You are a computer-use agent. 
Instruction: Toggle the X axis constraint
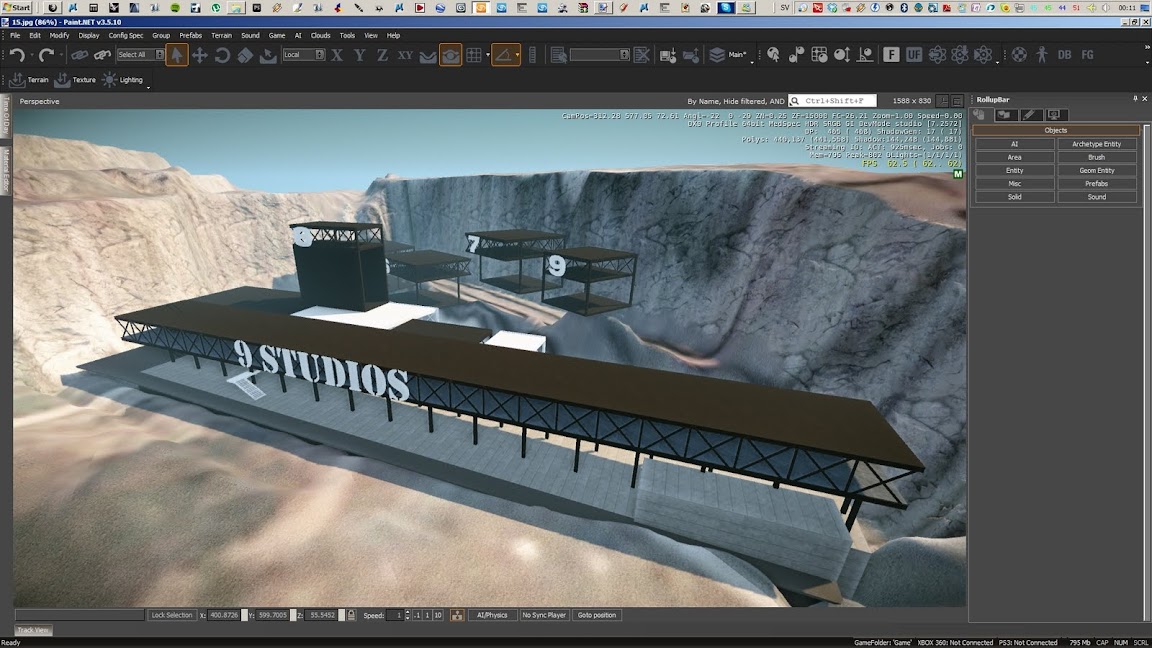click(x=337, y=55)
